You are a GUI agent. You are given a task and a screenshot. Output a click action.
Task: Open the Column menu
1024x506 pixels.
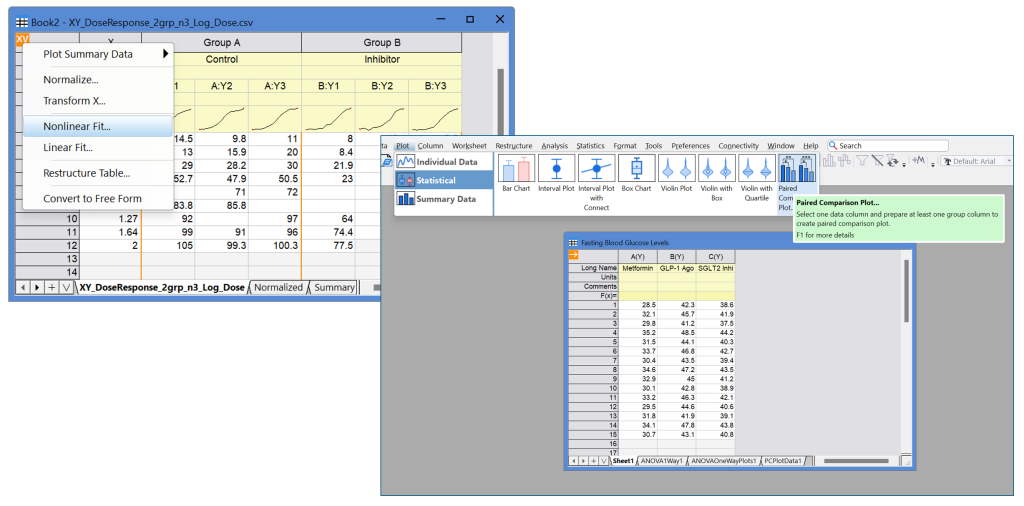(x=430, y=146)
